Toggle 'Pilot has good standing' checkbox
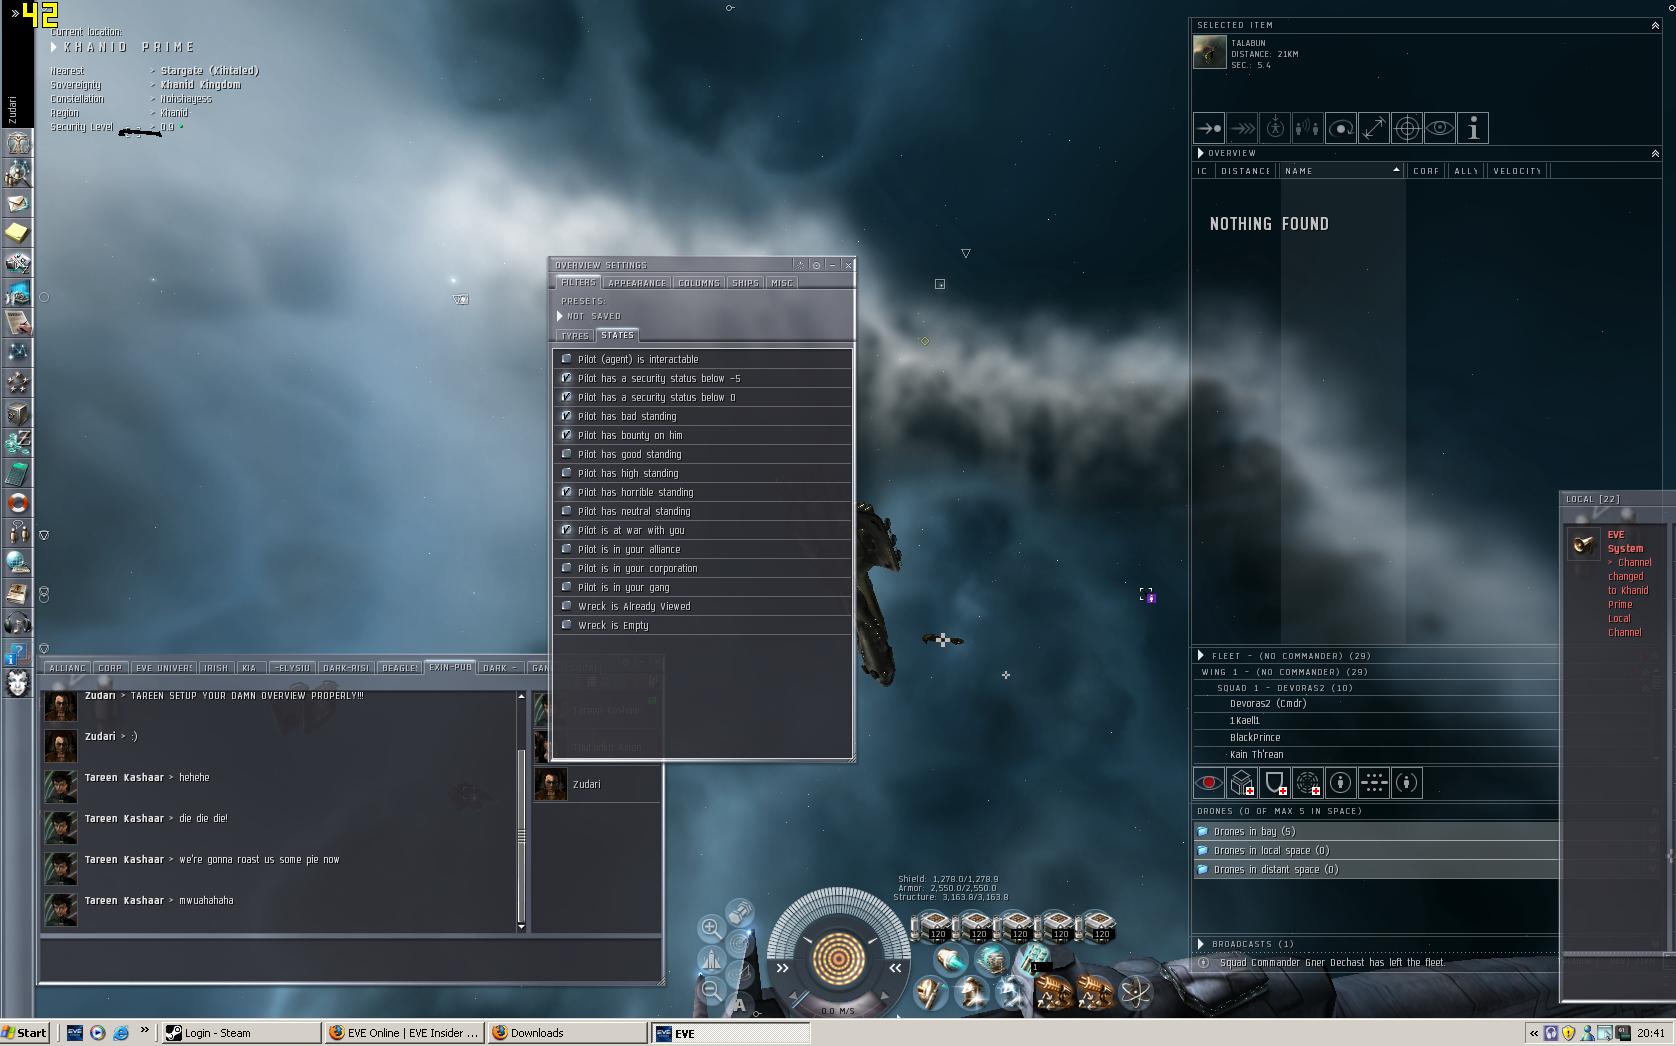Screen dimensions: 1676x1046 click(567, 454)
